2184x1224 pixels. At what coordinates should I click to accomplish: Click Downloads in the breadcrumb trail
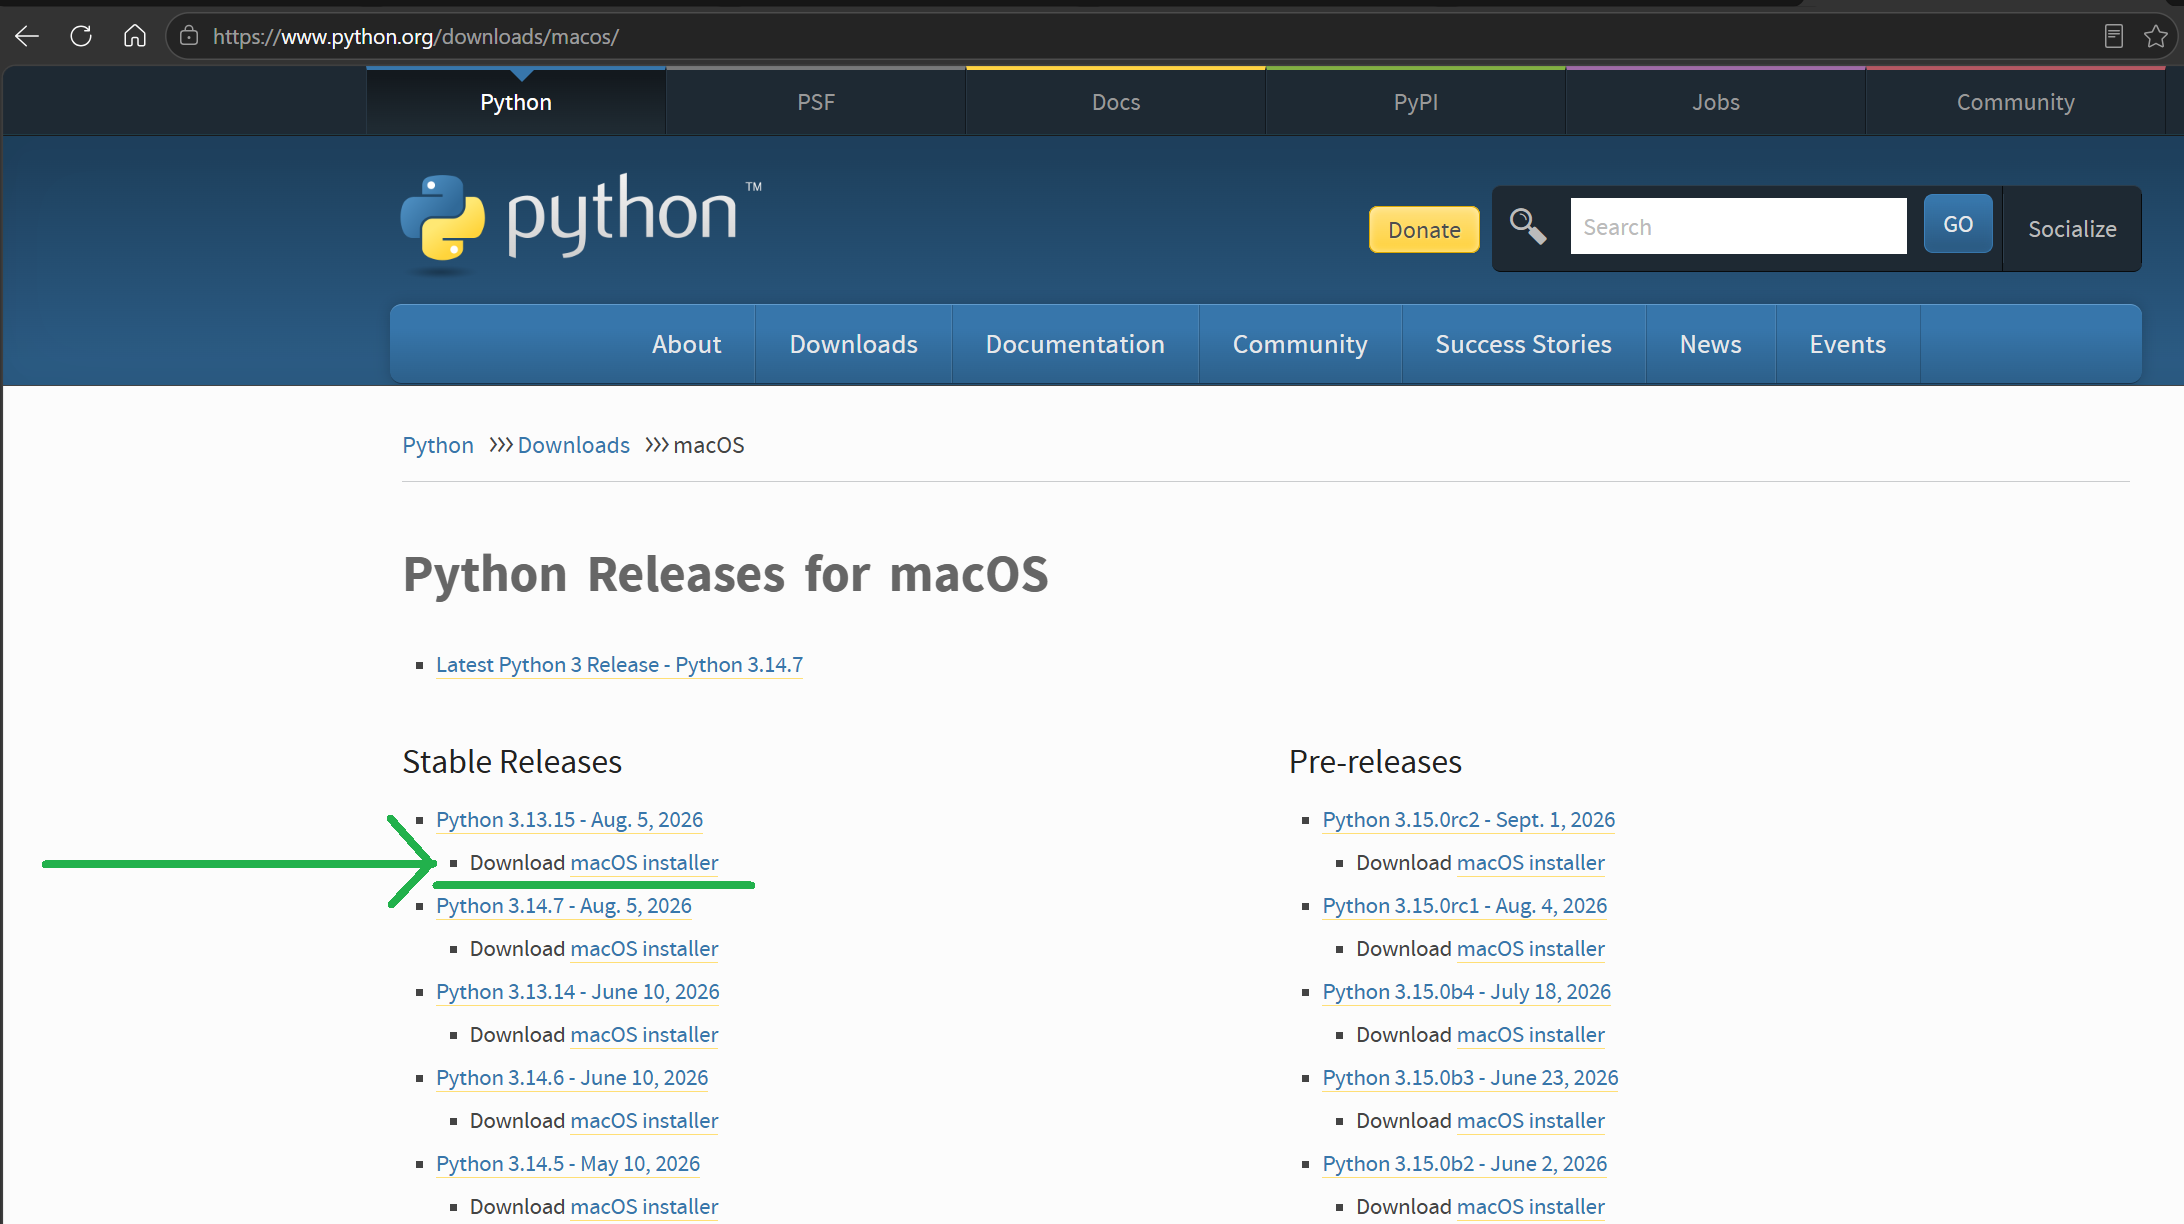point(573,445)
